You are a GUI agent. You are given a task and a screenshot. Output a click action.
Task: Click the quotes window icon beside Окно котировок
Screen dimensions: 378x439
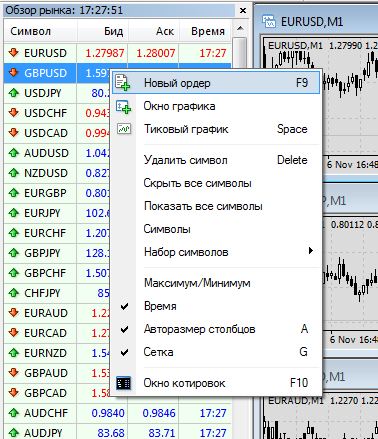click(123, 383)
